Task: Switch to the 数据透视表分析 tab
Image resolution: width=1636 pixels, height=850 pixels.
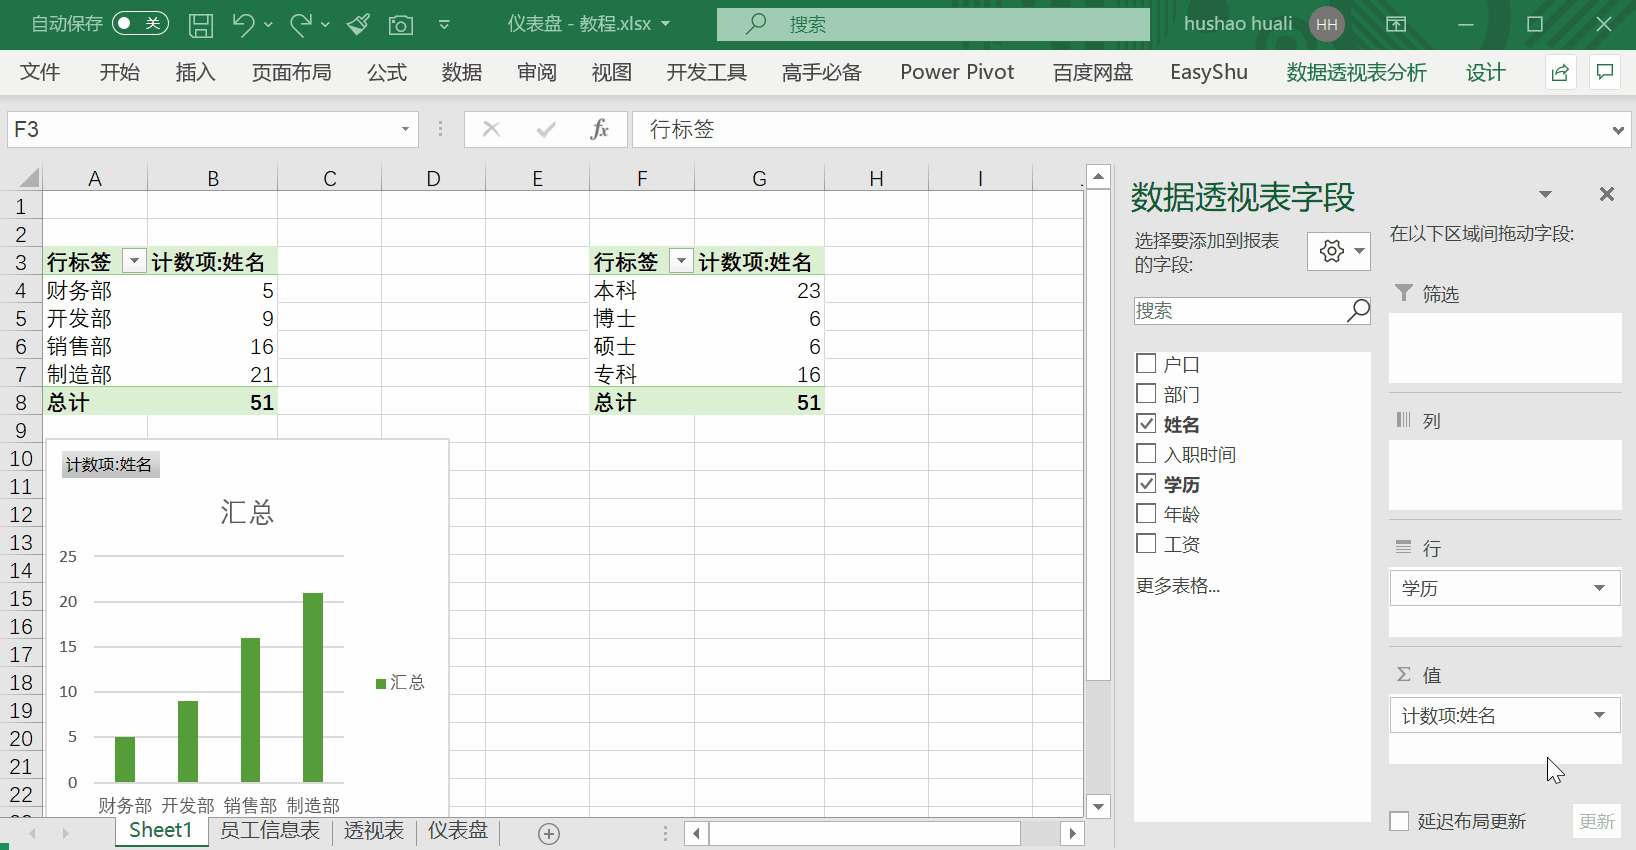Action: (x=1356, y=72)
